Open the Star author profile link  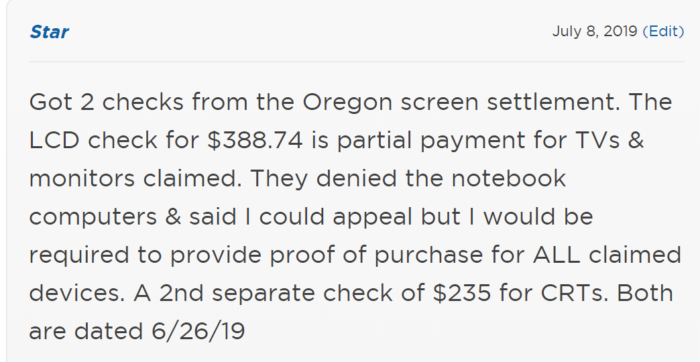point(49,32)
